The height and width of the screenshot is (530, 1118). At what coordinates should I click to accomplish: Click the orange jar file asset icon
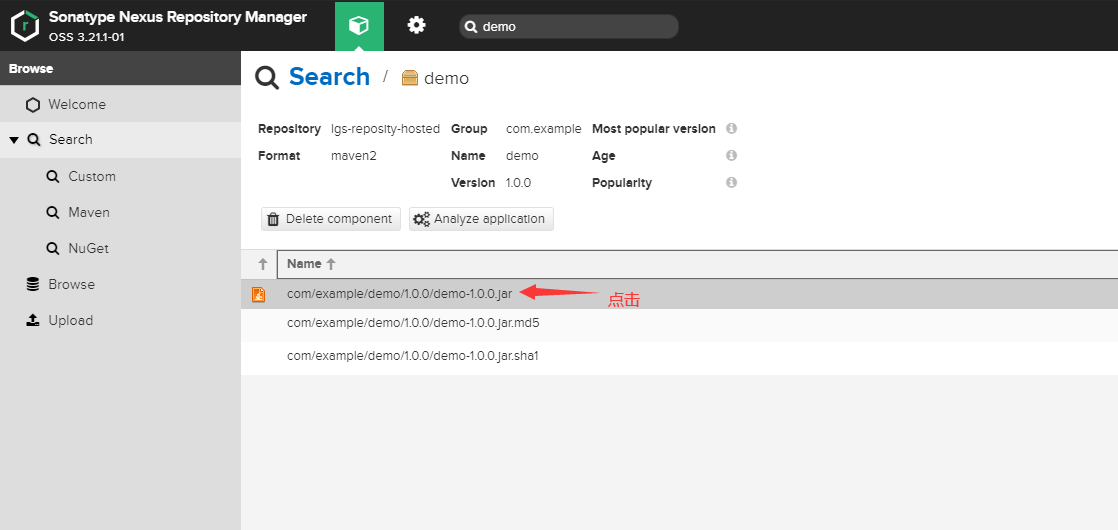[258, 293]
